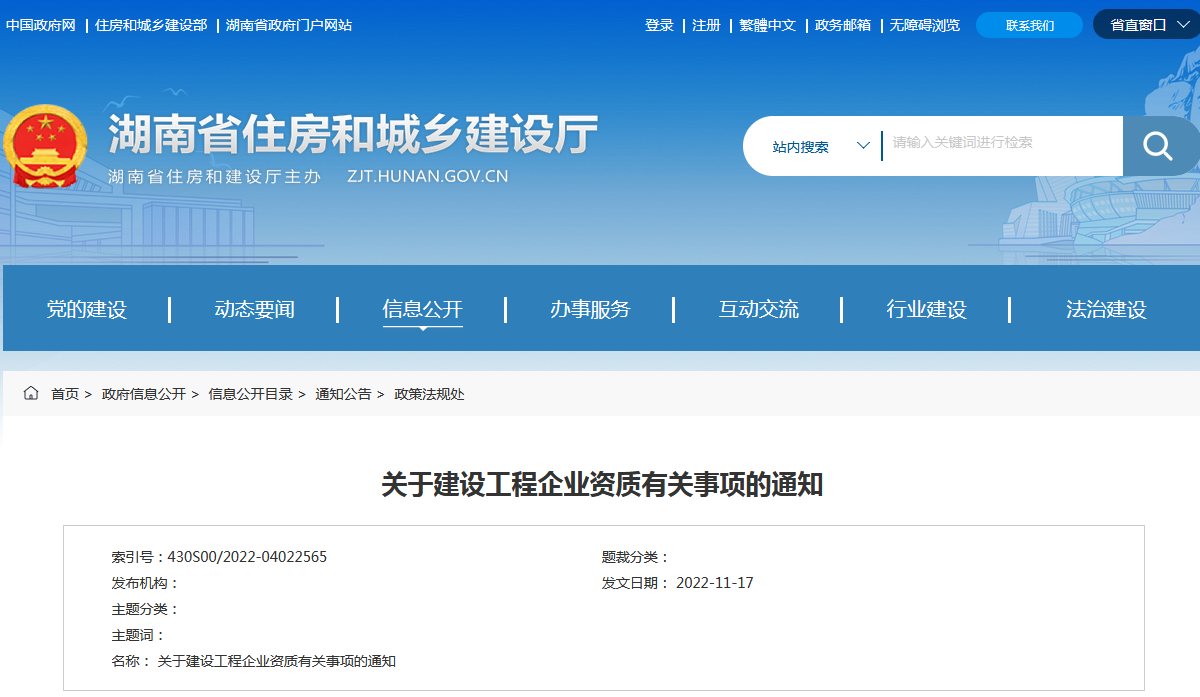
Task: Click the 联系我们 button
Action: pos(1029,25)
